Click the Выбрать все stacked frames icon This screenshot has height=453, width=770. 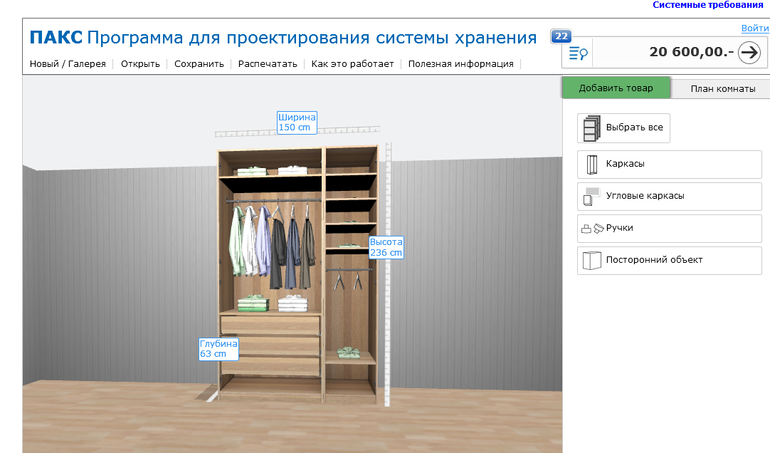[x=591, y=128]
